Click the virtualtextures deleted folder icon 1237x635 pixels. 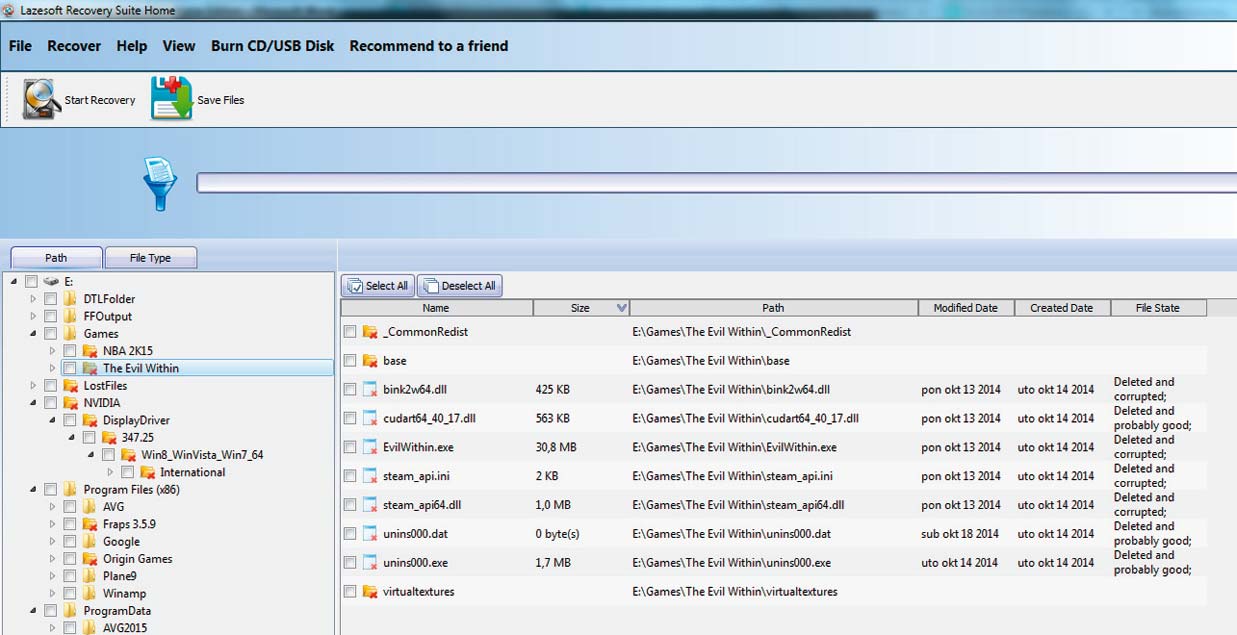(370, 592)
